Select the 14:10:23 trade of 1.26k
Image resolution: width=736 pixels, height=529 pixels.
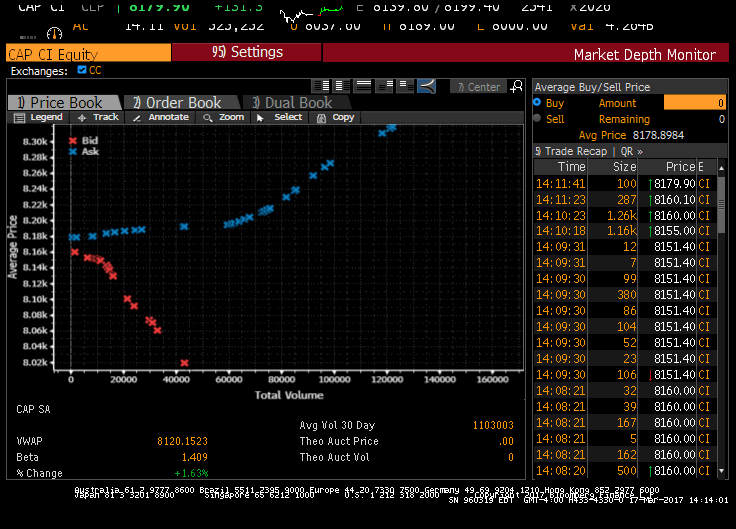point(625,215)
